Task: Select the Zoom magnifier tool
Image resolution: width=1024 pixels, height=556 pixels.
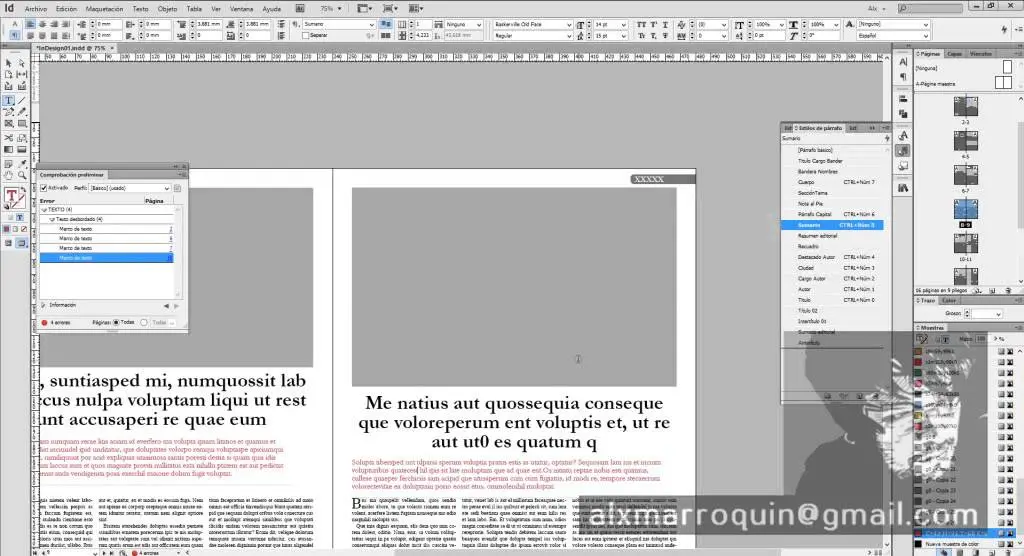Action: point(22,175)
